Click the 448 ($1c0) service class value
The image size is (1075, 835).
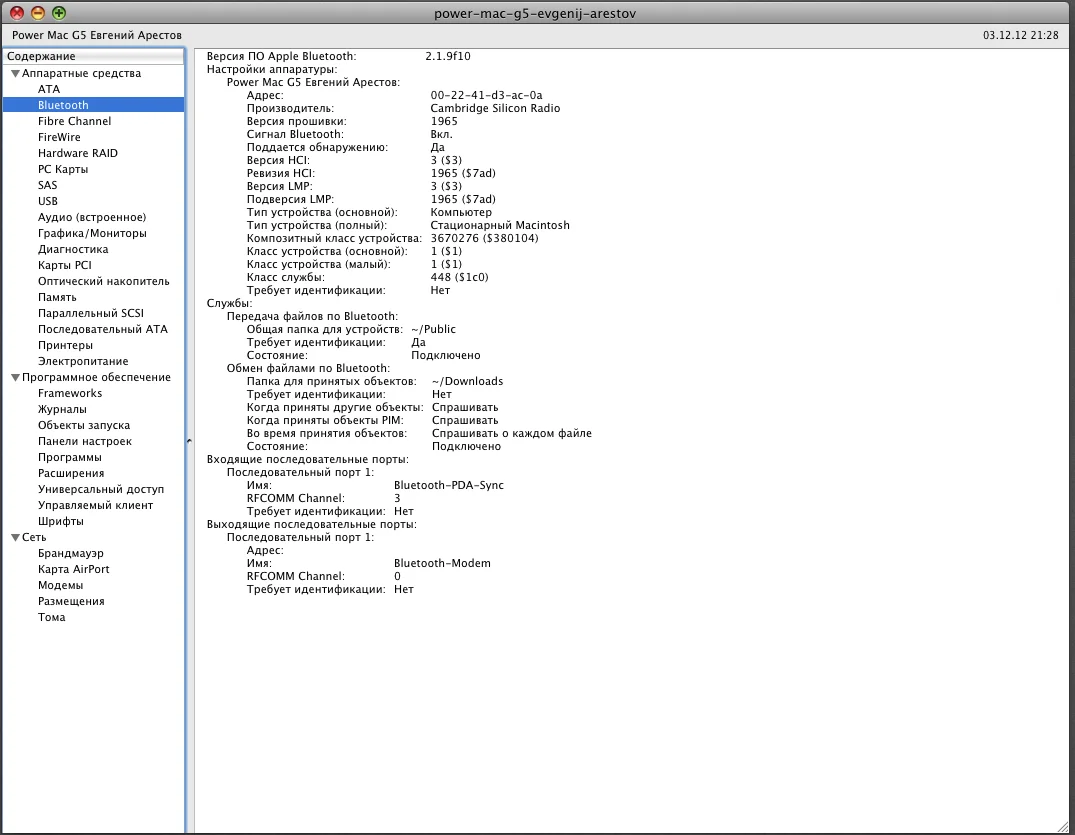pos(459,278)
